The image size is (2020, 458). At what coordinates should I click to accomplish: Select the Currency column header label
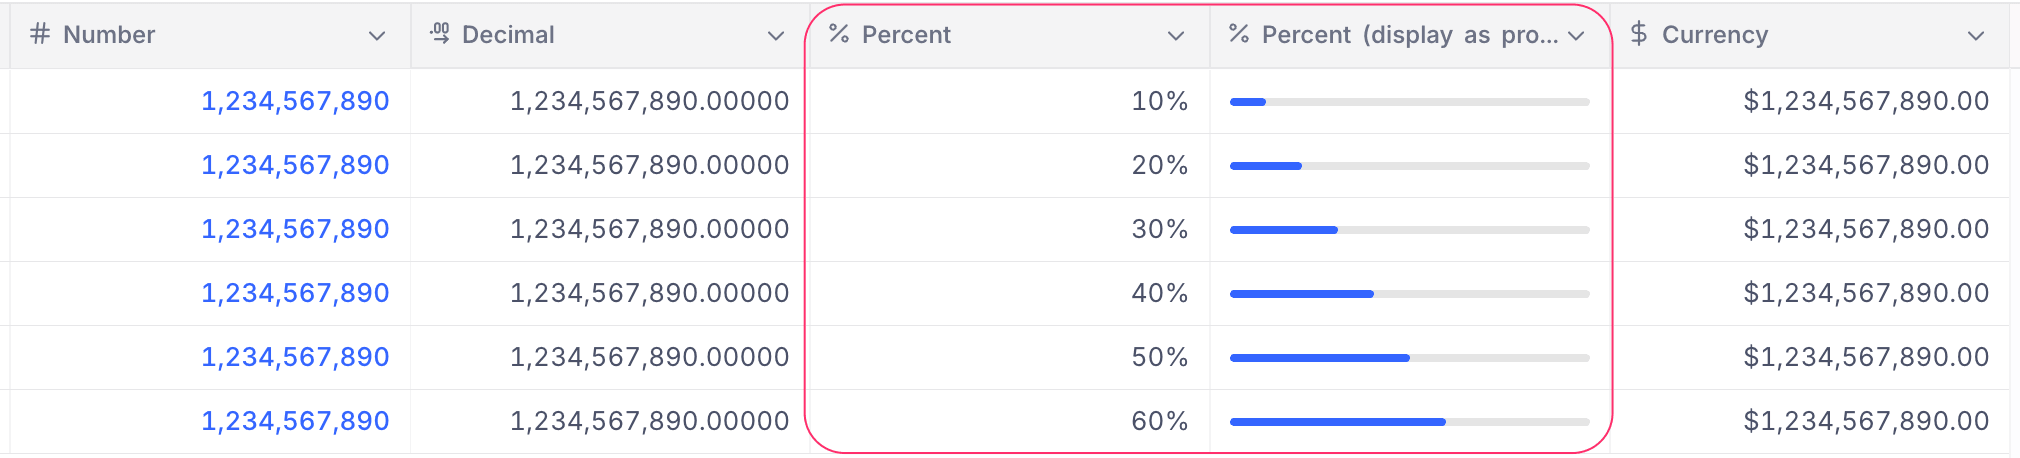pyautogui.click(x=1714, y=35)
